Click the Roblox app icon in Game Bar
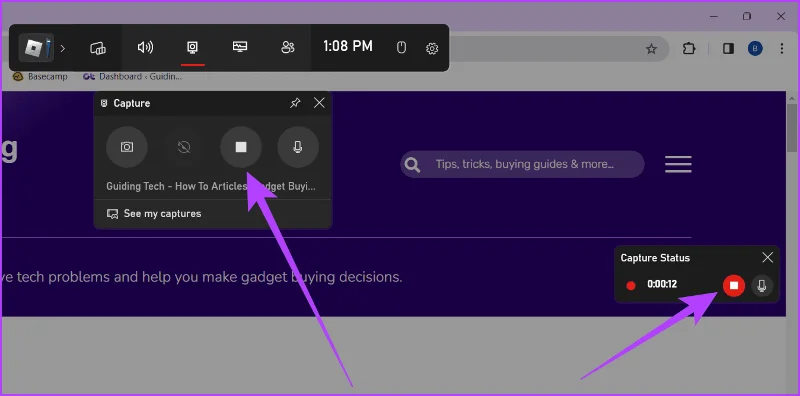 point(36,48)
